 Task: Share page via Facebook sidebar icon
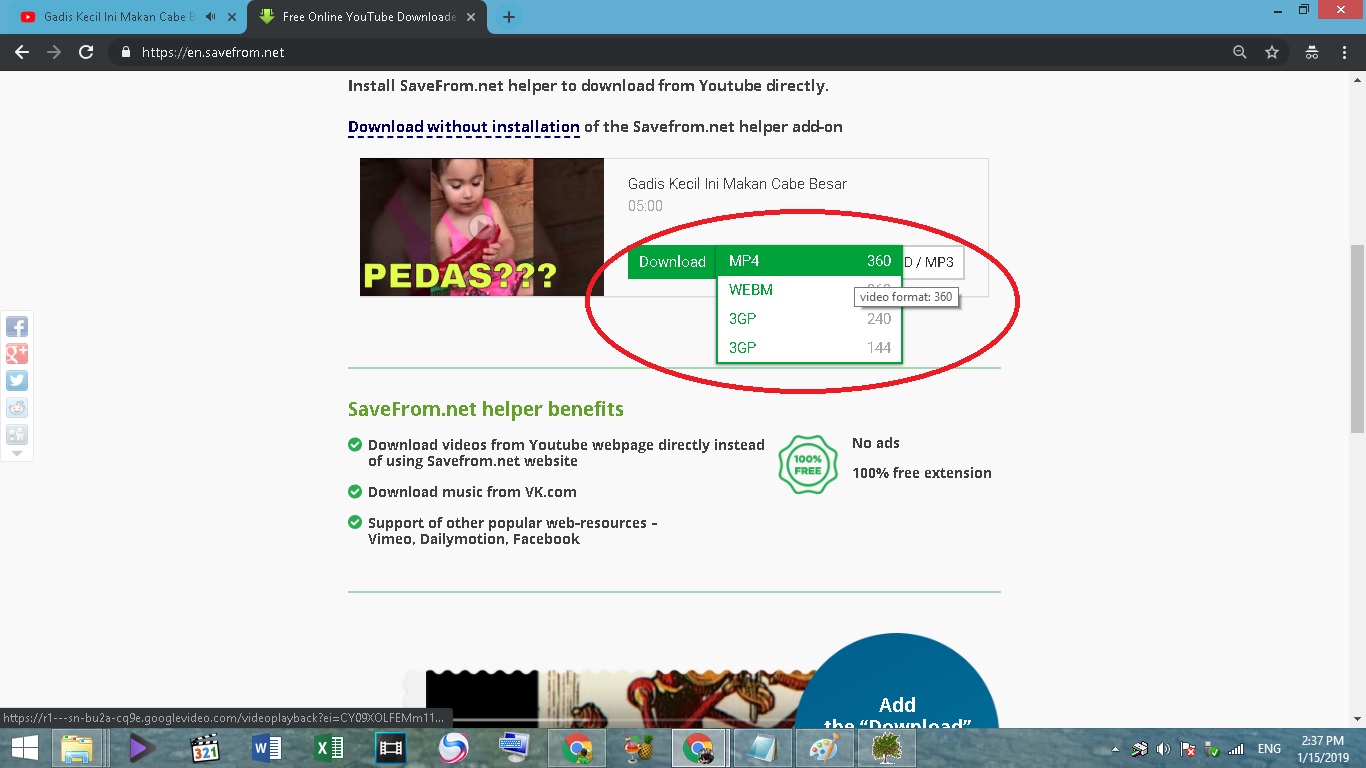17,326
